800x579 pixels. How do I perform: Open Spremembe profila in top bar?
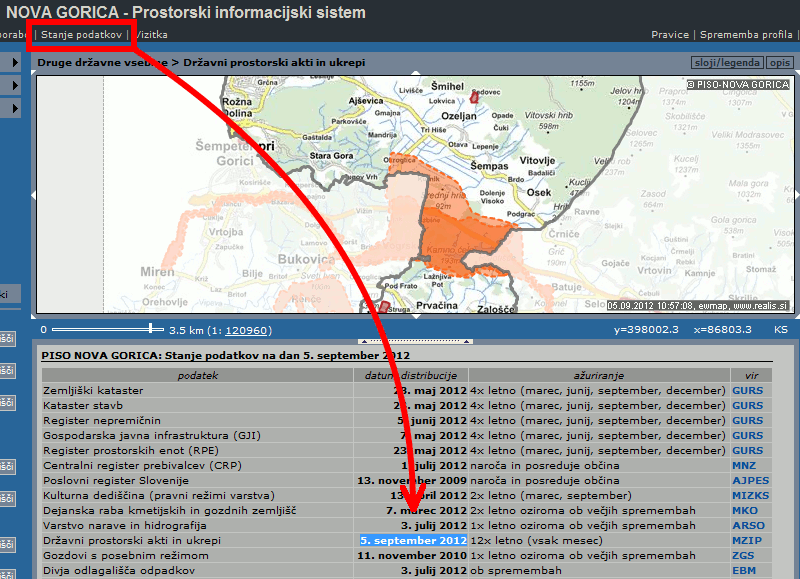(x=746, y=35)
